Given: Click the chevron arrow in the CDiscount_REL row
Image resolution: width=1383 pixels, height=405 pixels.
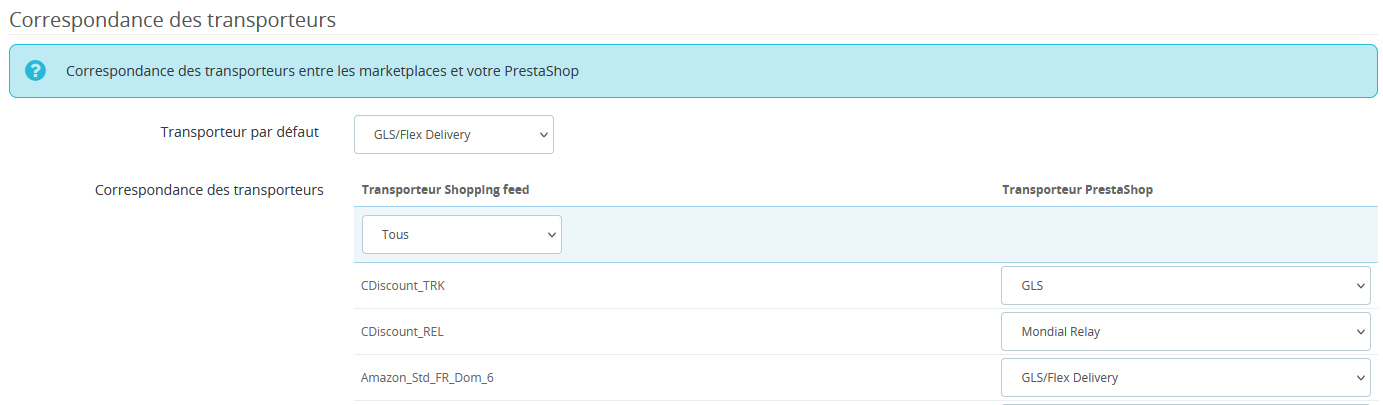Looking at the screenshot, I should (1360, 331).
